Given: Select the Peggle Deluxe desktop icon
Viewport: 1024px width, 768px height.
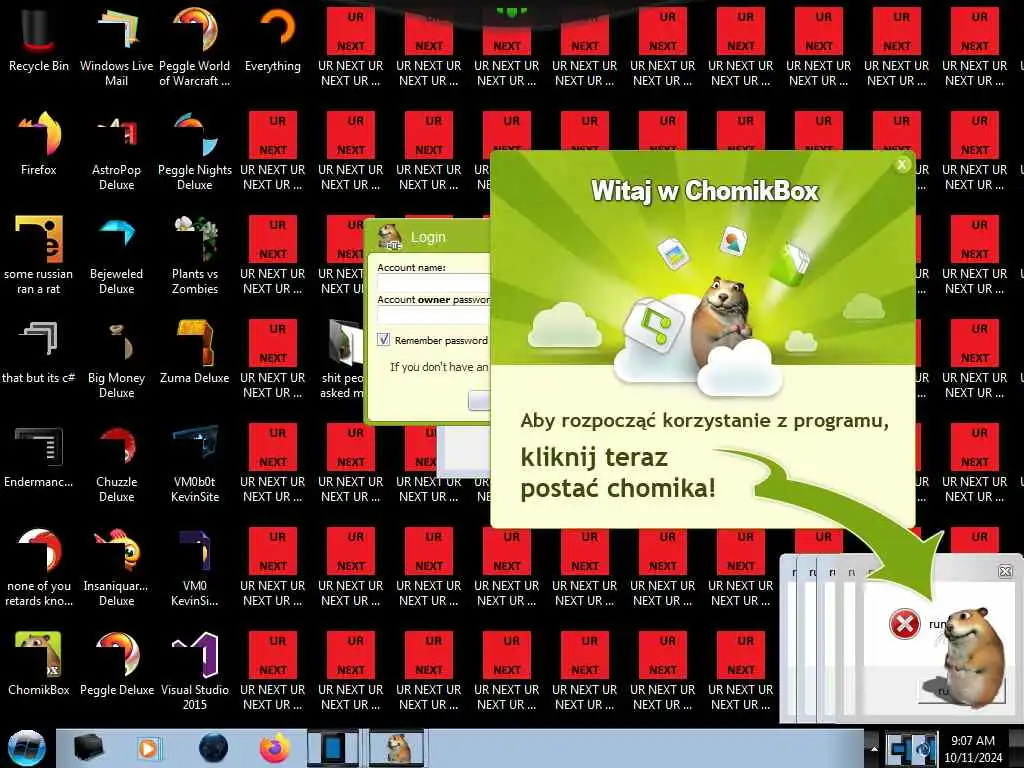Looking at the screenshot, I should tap(116, 664).
